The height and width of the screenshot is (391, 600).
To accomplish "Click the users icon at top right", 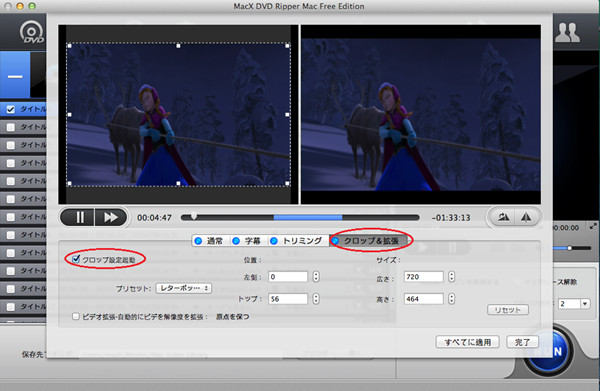I will (x=567, y=33).
